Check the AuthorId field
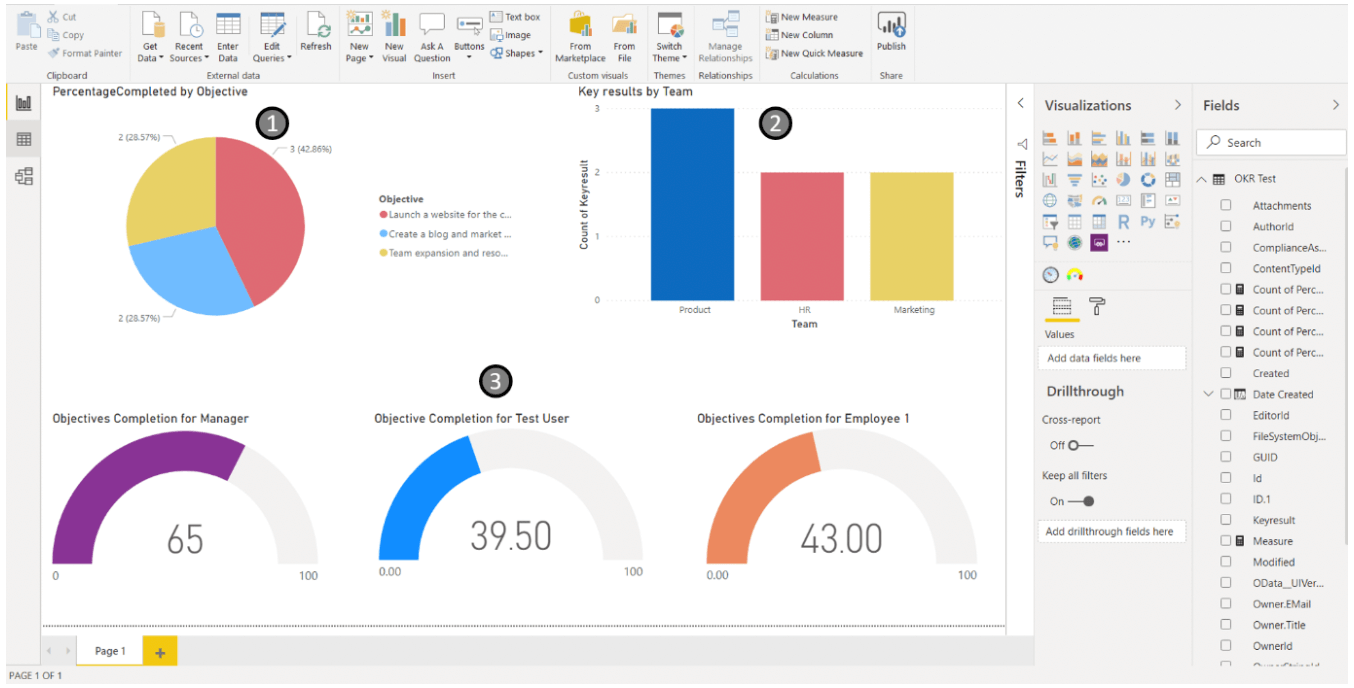The width and height of the screenshot is (1354, 688). [x=1225, y=226]
